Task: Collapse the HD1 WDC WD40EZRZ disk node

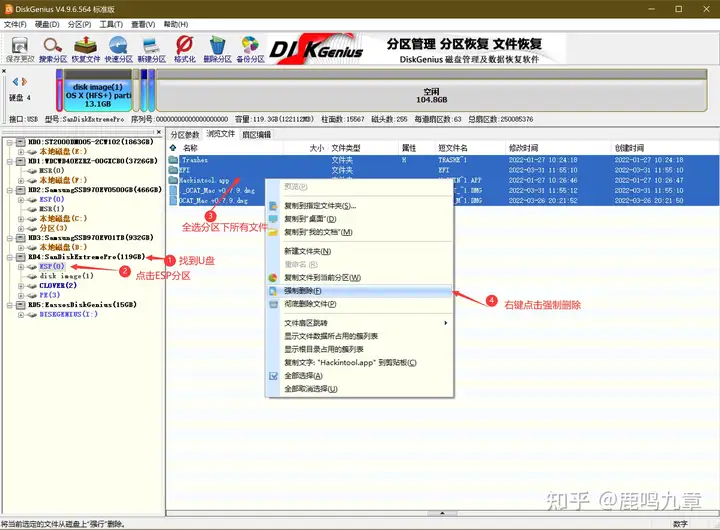Action: click(x=10, y=161)
